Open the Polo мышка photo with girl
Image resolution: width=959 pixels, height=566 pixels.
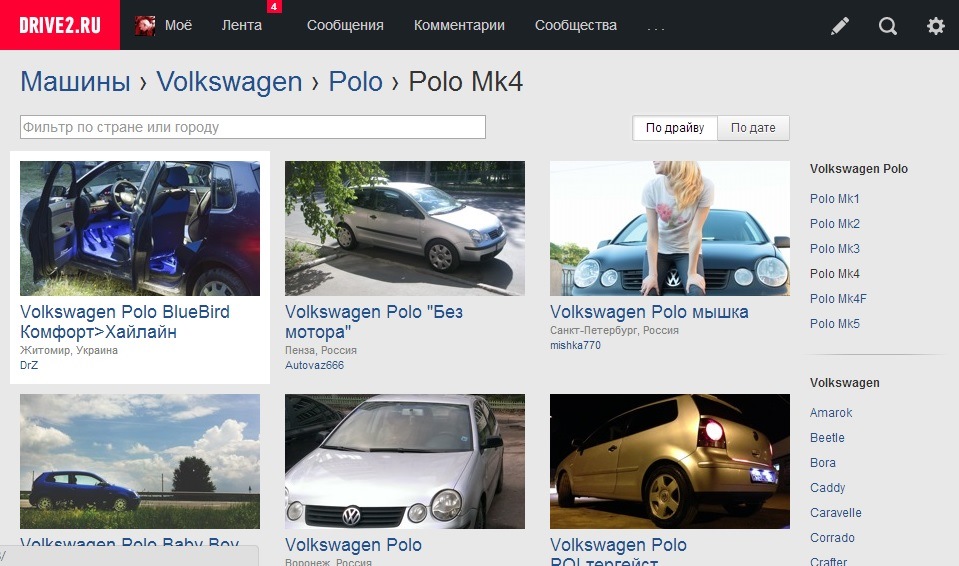[x=670, y=228]
